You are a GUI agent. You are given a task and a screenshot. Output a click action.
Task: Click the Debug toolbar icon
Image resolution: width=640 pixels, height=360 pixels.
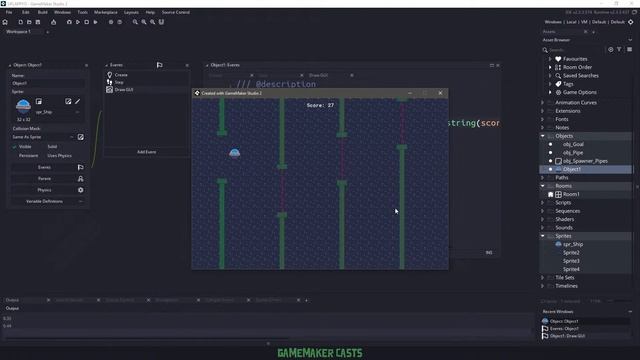69,22
